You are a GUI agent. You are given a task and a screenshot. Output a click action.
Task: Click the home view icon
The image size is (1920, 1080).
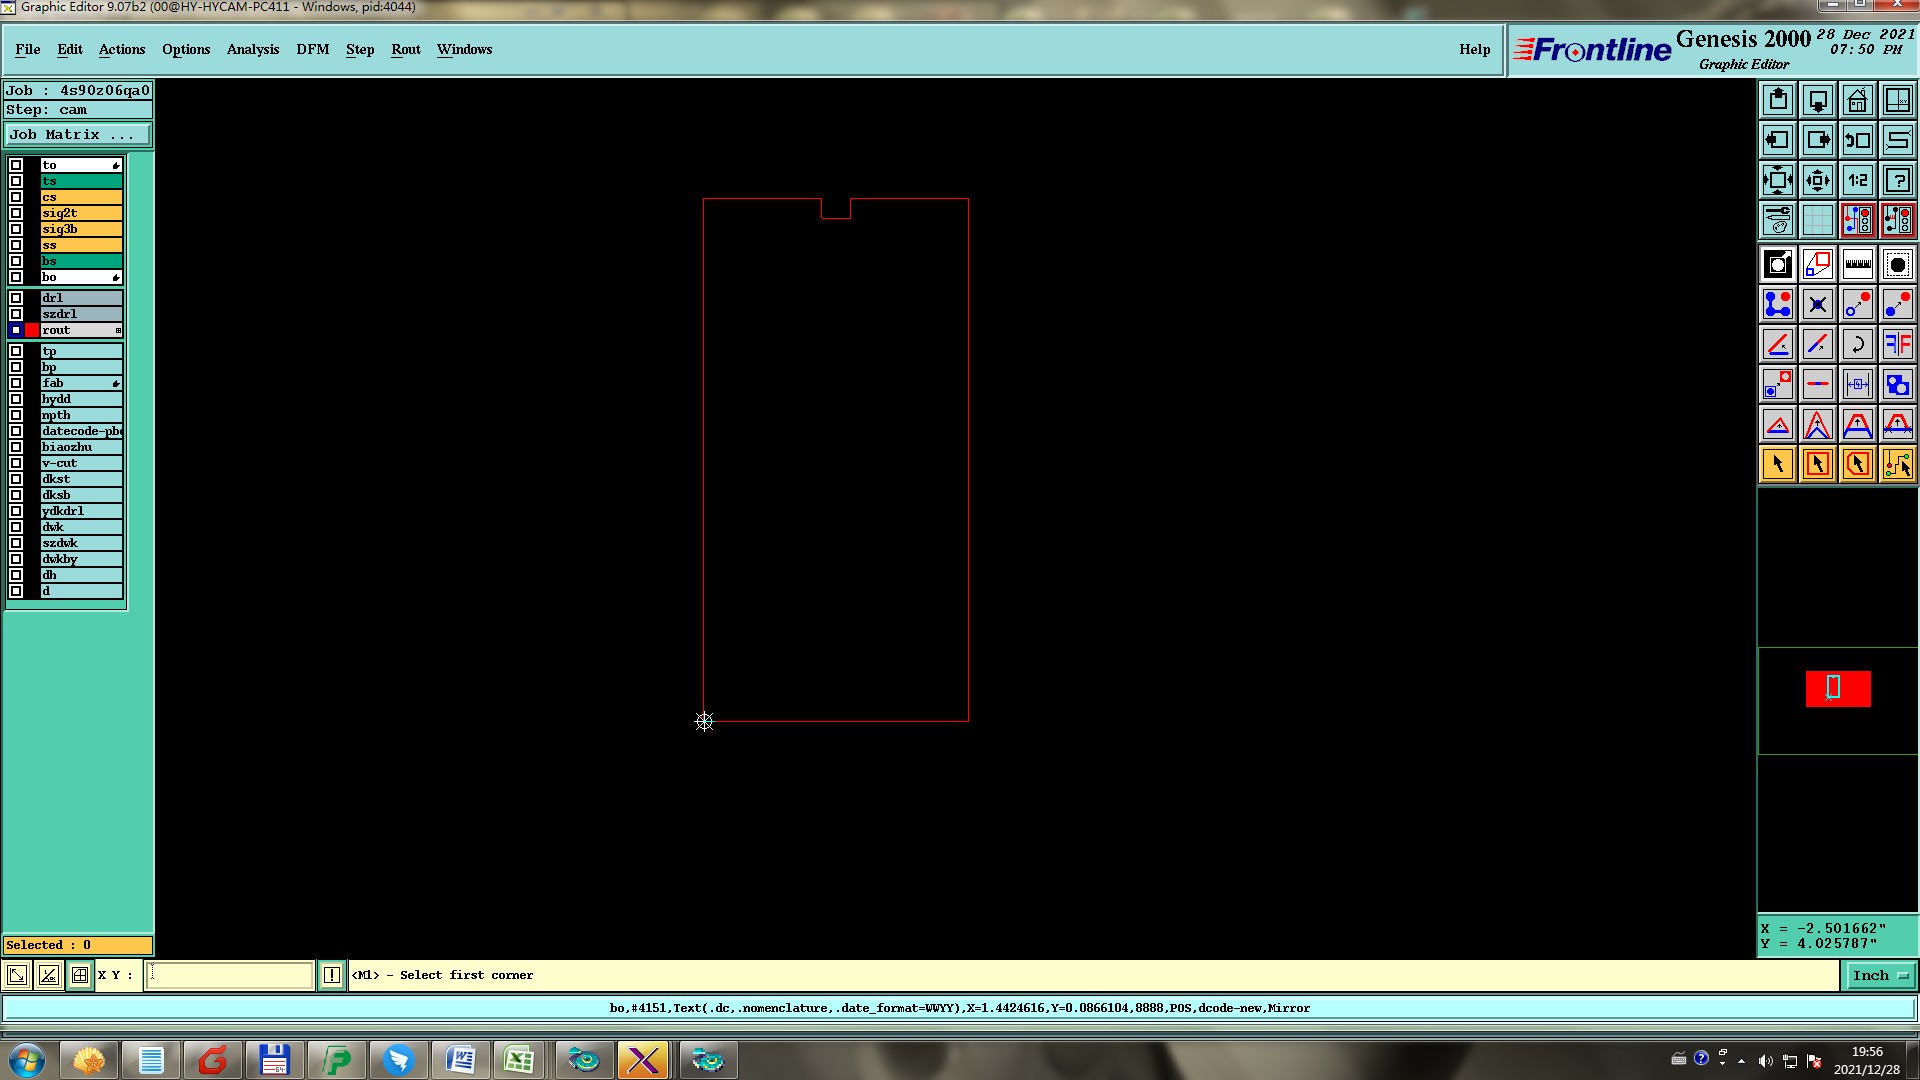coord(1857,100)
